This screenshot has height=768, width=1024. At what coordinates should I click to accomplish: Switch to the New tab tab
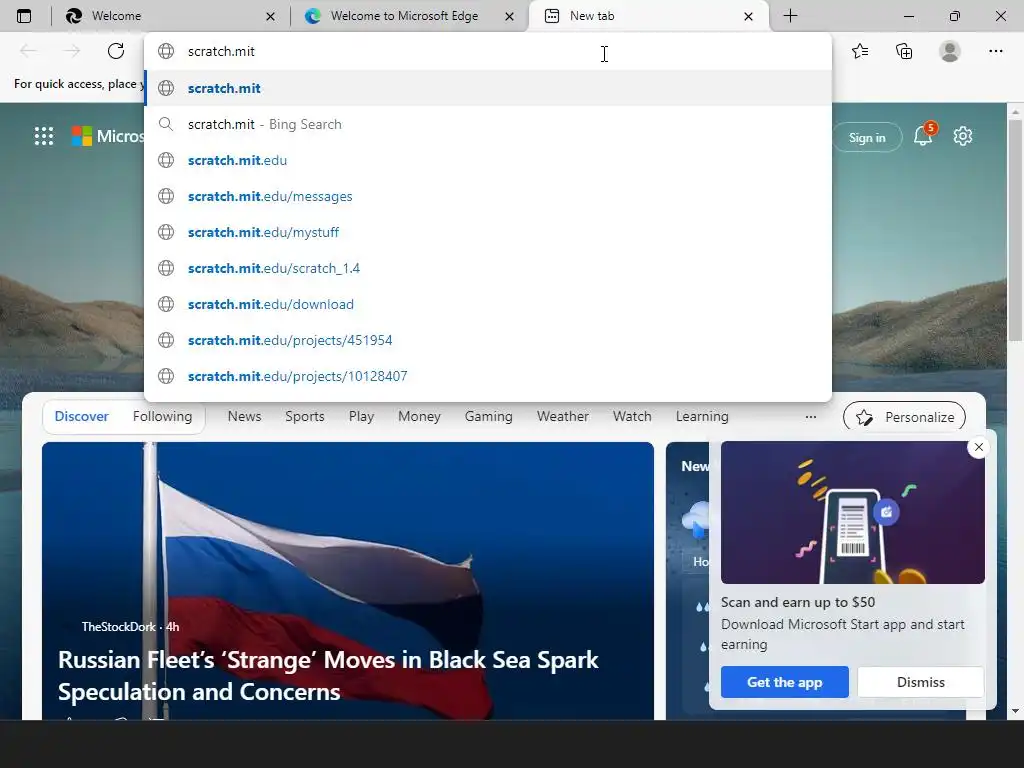tap(648, 16)
